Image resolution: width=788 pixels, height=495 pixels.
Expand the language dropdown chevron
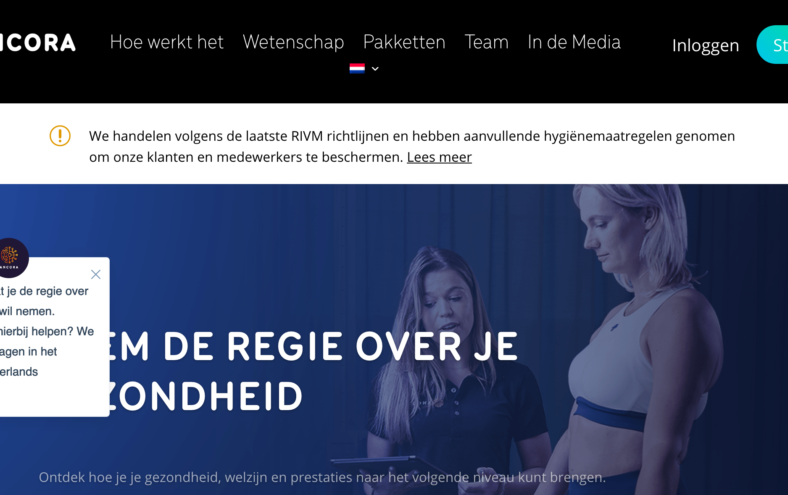pos(375,69)
